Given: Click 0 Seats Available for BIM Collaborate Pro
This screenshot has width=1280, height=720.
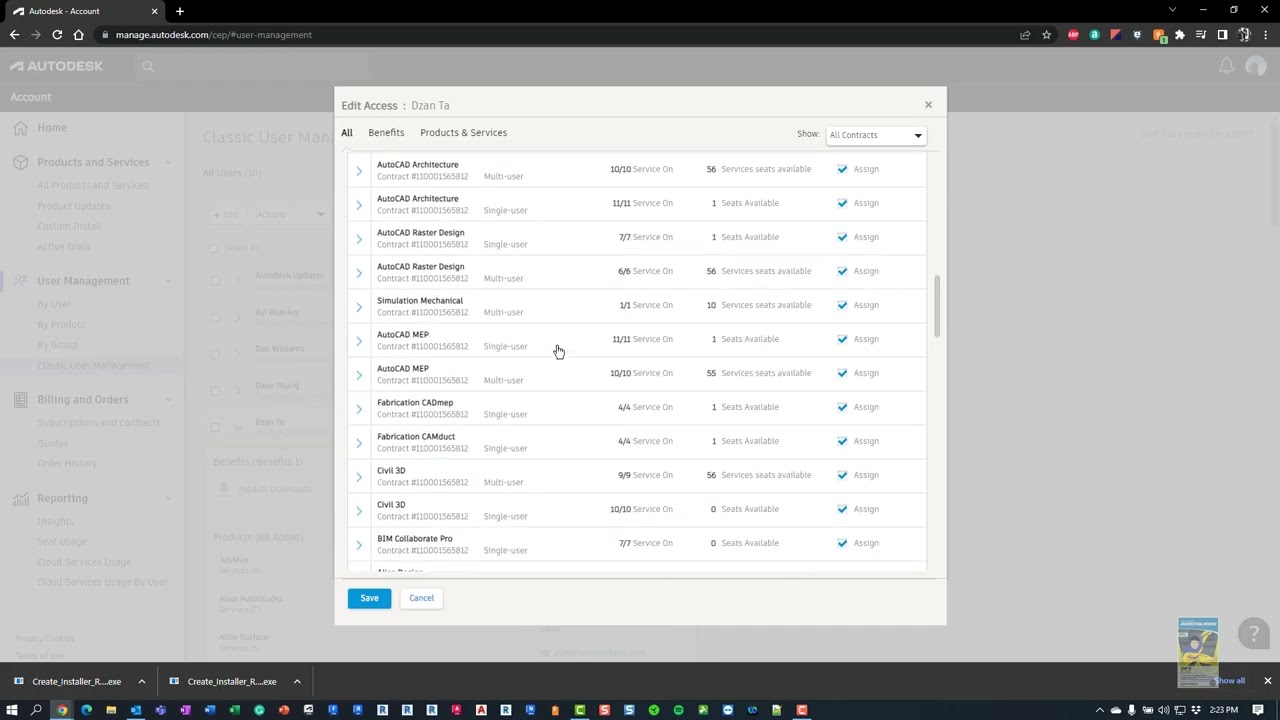Looking at the screenshot, I should point(744,543).
